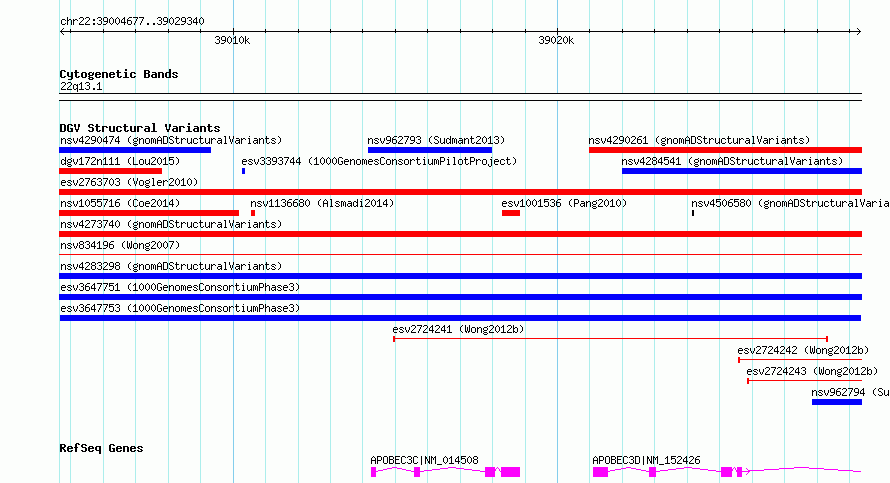The width and height of the screenshot is (890, 483).
Task: Open the RefSeq Genes track title
Action: (101, 448)
